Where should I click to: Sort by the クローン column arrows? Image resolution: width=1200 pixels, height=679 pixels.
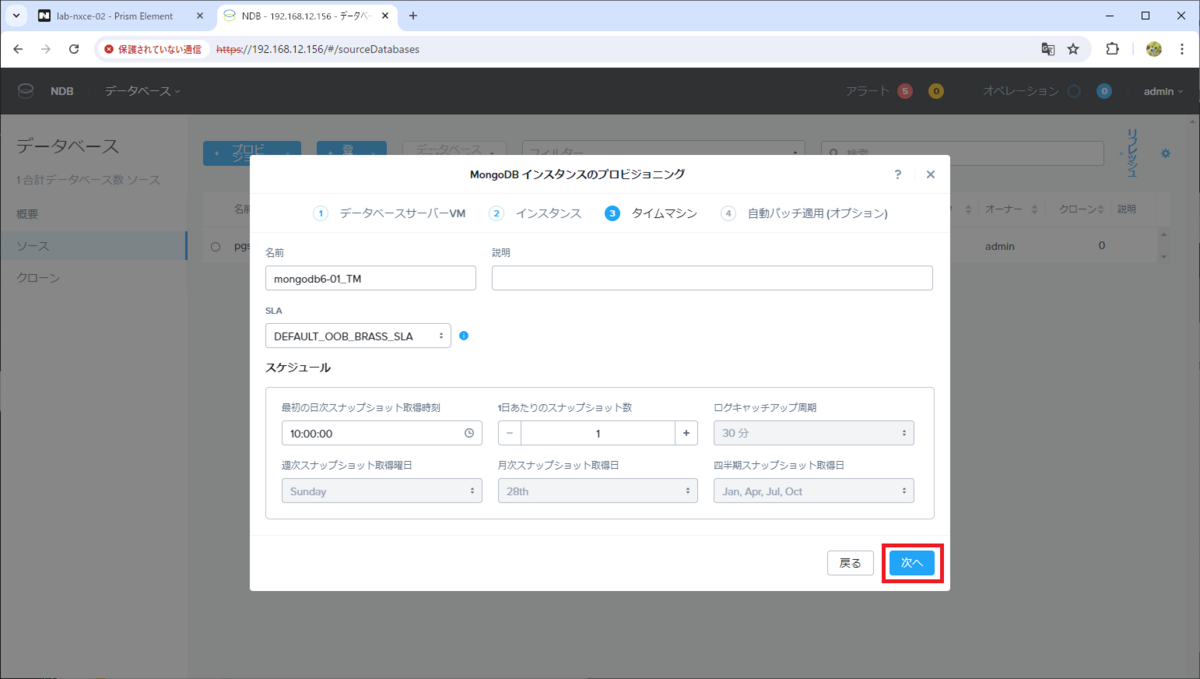(x=1103, y=209)
